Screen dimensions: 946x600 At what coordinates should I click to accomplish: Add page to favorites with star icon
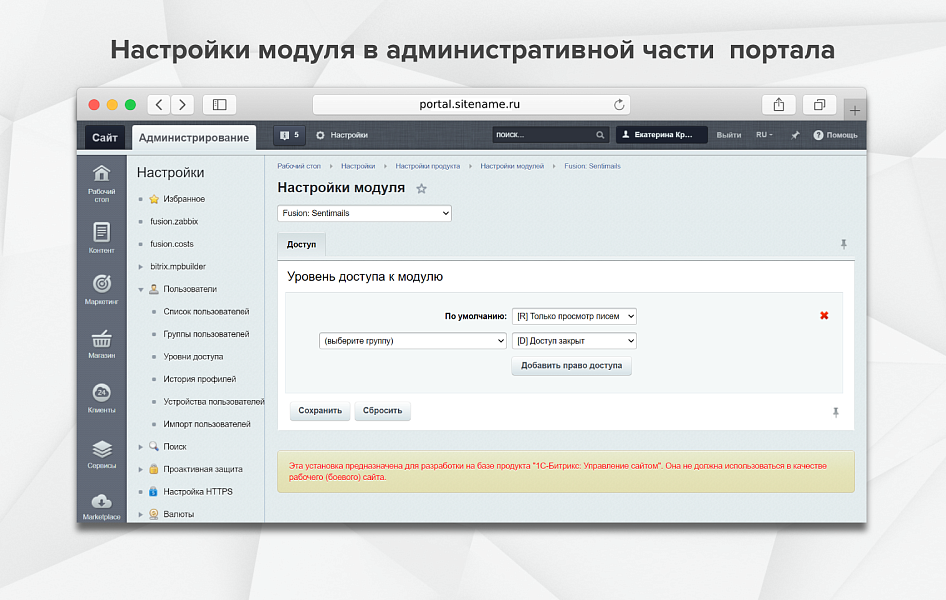click(421, 189)
